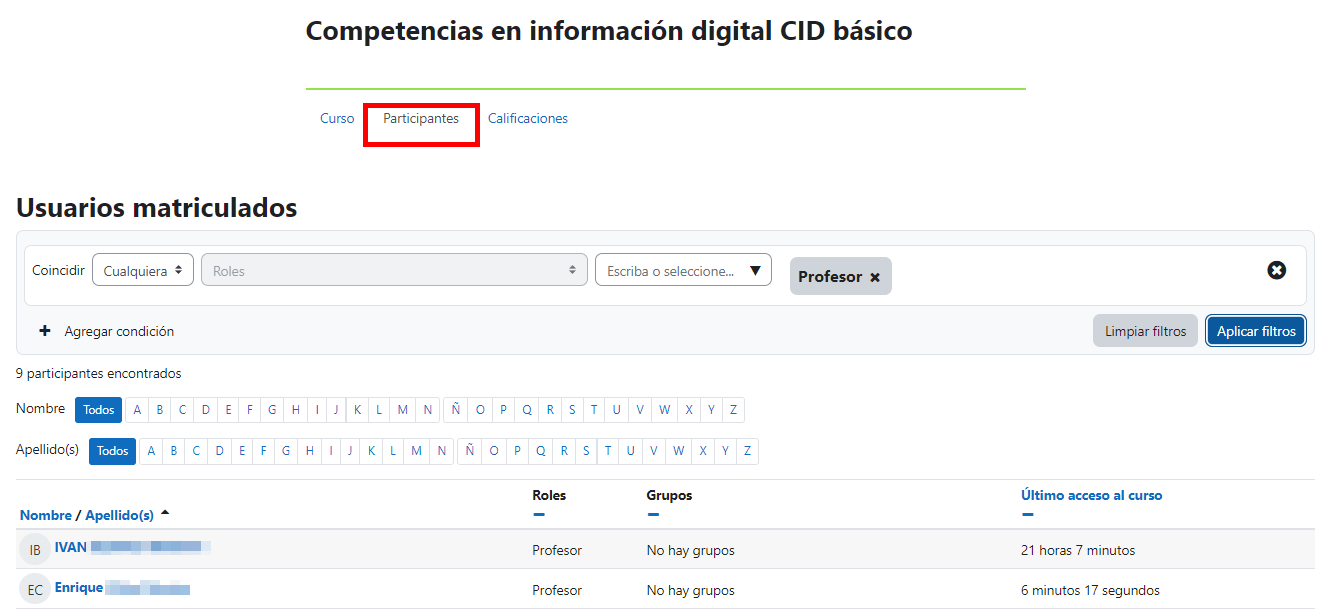Sort by Último acceso al curso
Image resolution: width=1322 pixels, height=609 pixels.
[x=1091, y=495]
